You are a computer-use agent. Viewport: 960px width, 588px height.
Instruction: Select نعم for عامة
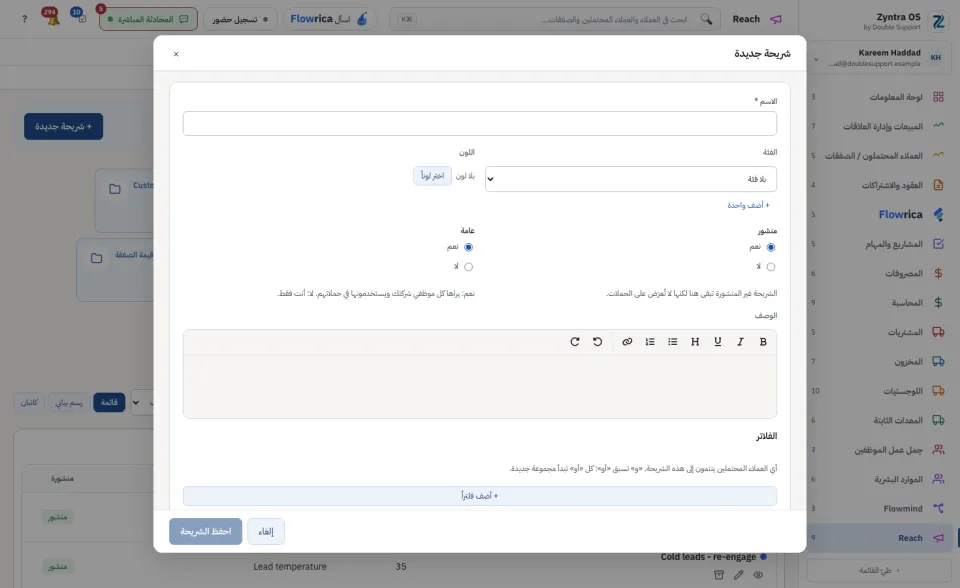(x=468, y=247)
